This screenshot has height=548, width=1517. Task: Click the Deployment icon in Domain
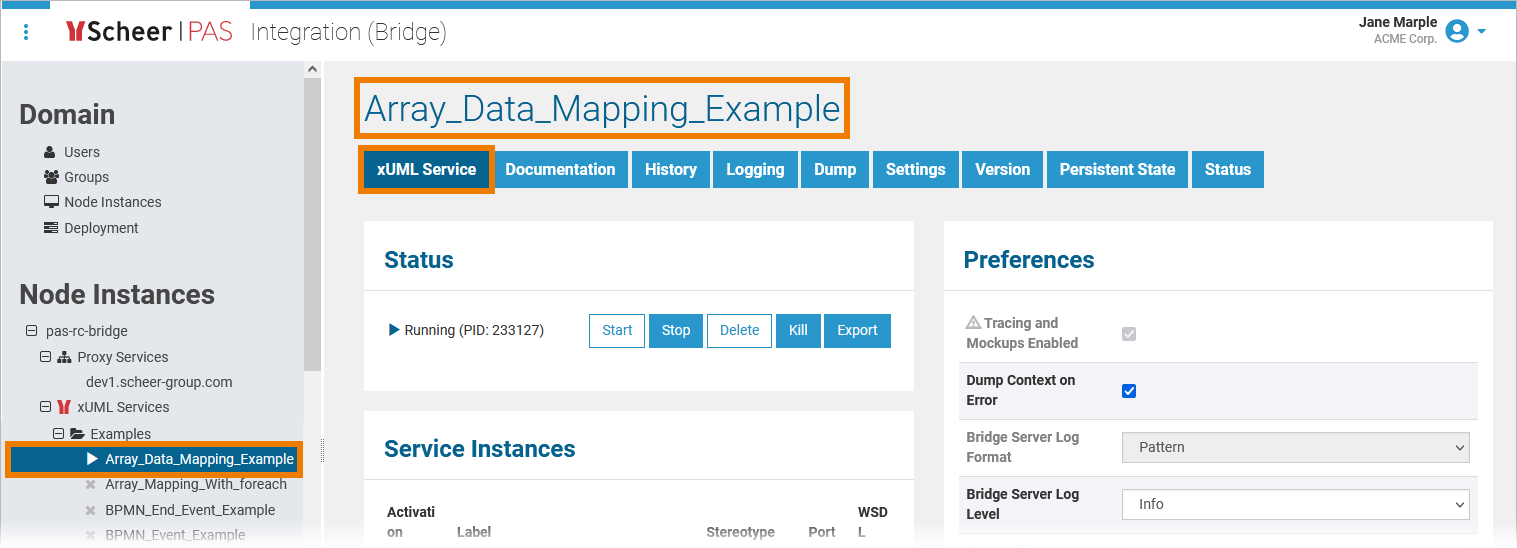(x=51, y=228)
